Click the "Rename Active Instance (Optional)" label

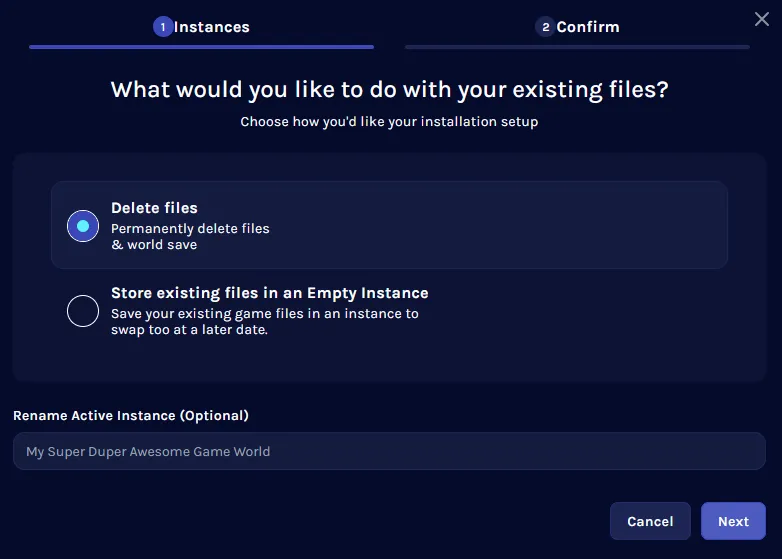tap(131, 415)
